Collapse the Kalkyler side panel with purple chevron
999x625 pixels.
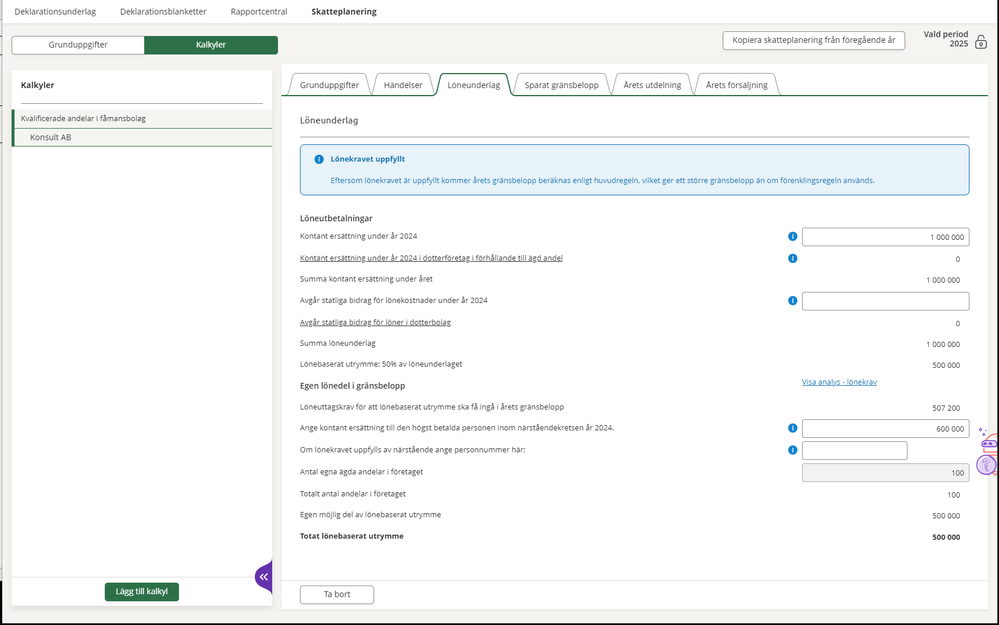pyautogui.click(x=264, y=577)
